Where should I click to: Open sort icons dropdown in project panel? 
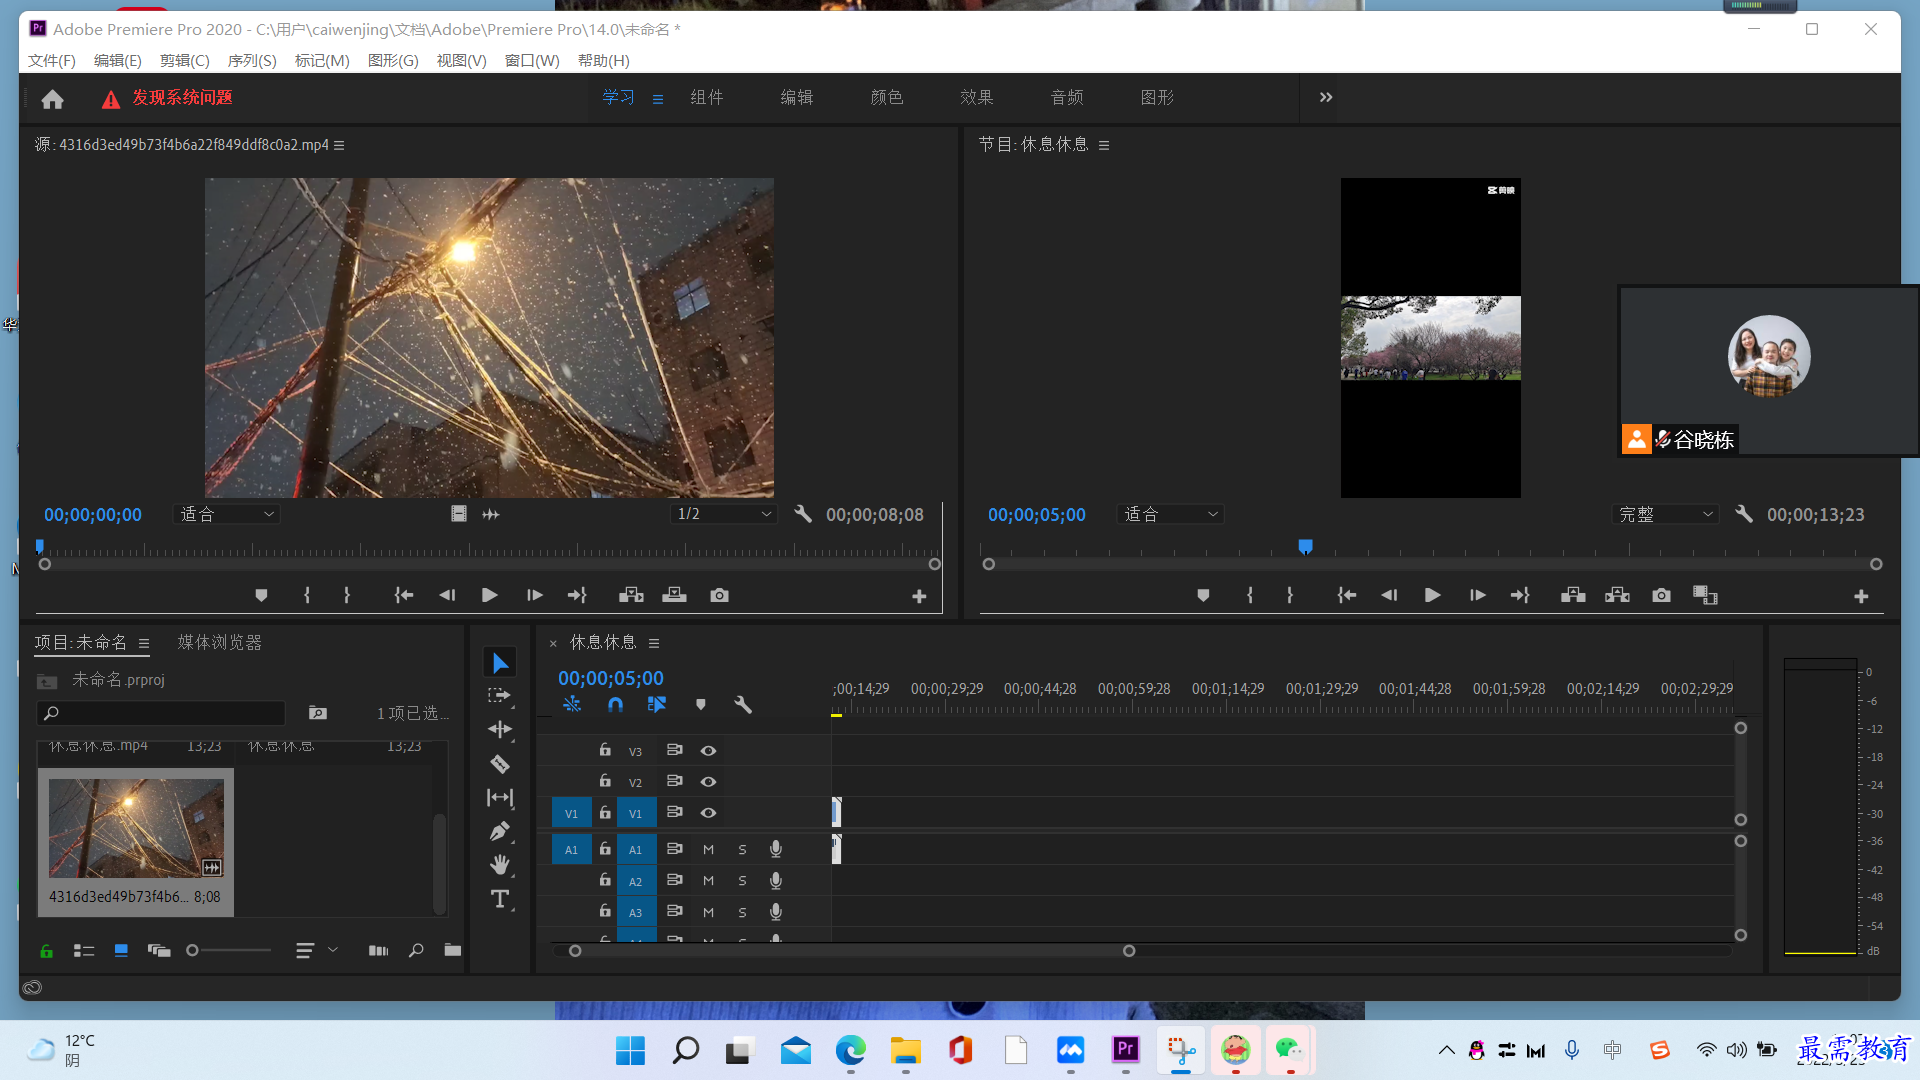(317, 950)
